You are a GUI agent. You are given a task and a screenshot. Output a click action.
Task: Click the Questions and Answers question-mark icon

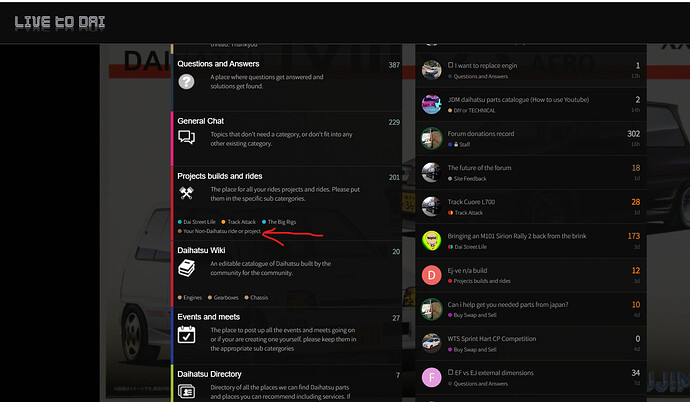pyautogui.click(x=186, y=81)
